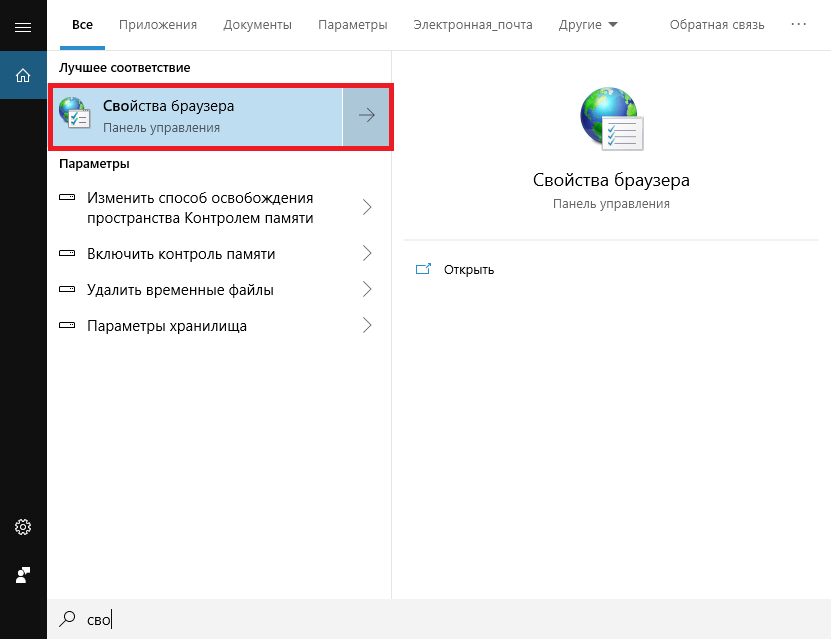Expand the Параметры хранилища chevron
831x639 pixels.
[x=367, y=326]
